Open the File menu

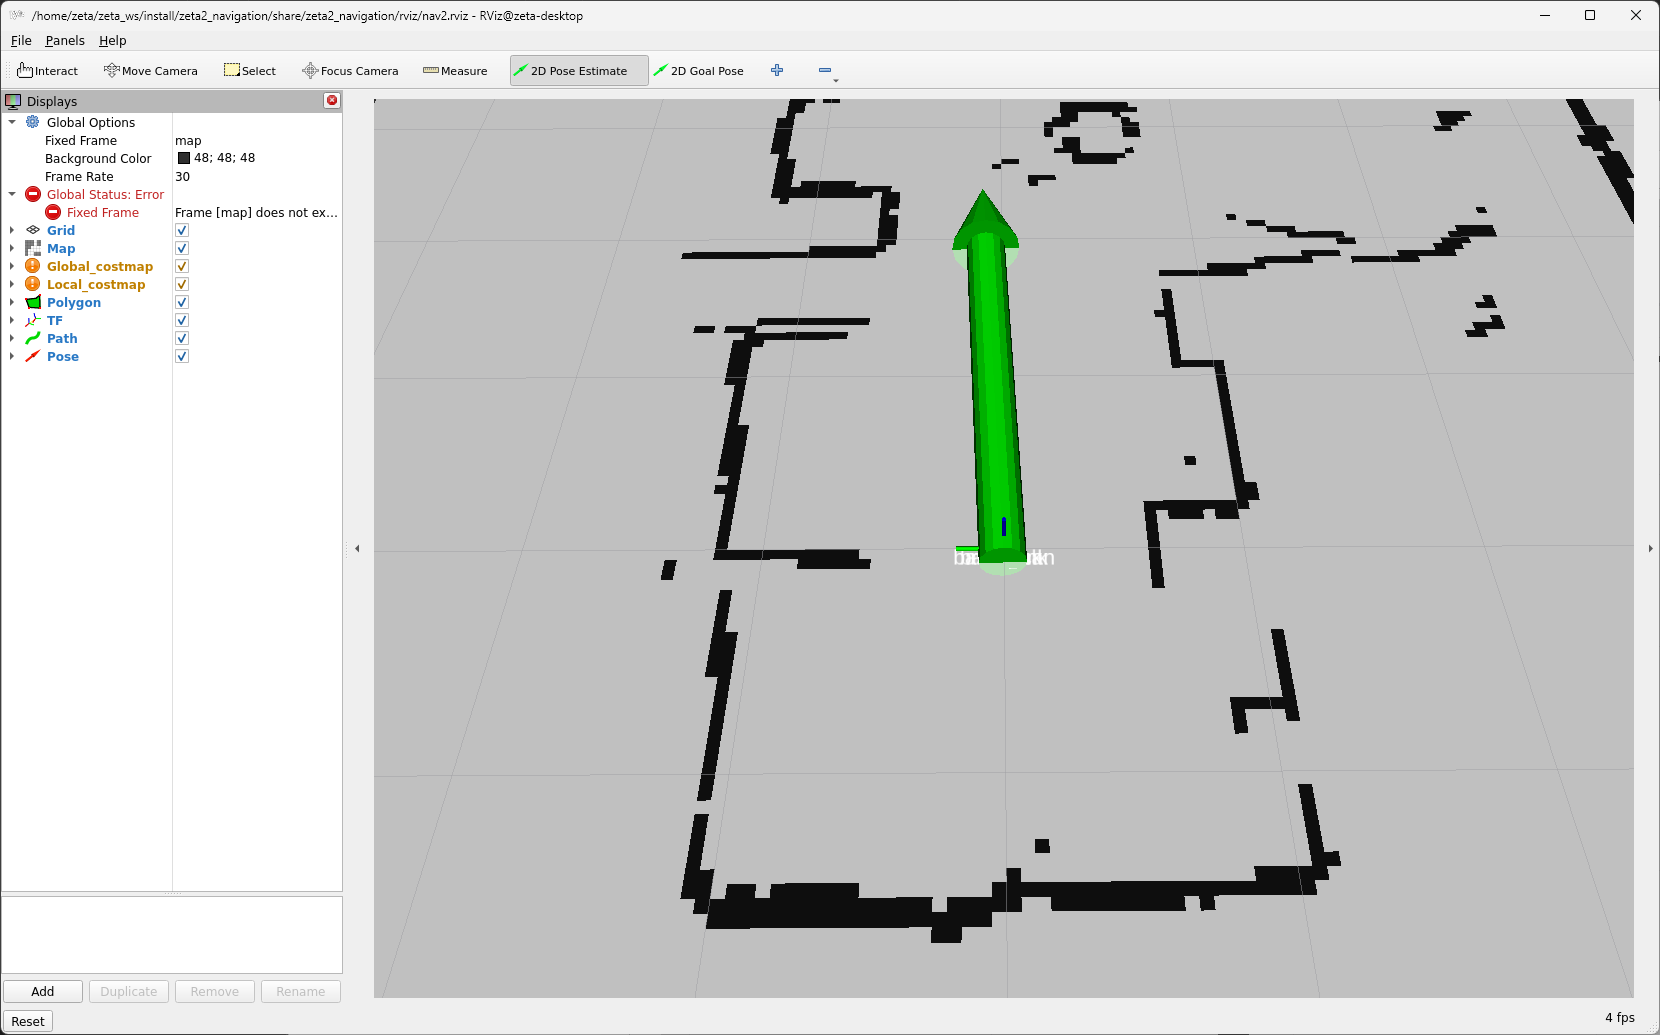pos(21,41)
